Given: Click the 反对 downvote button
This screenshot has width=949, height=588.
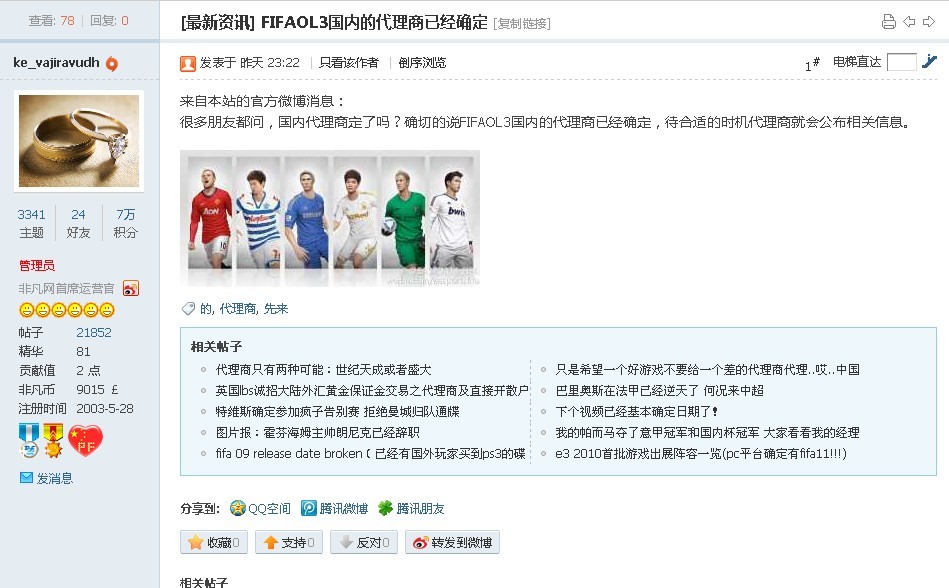Looking at the screenshot, I should pos(364,542).
